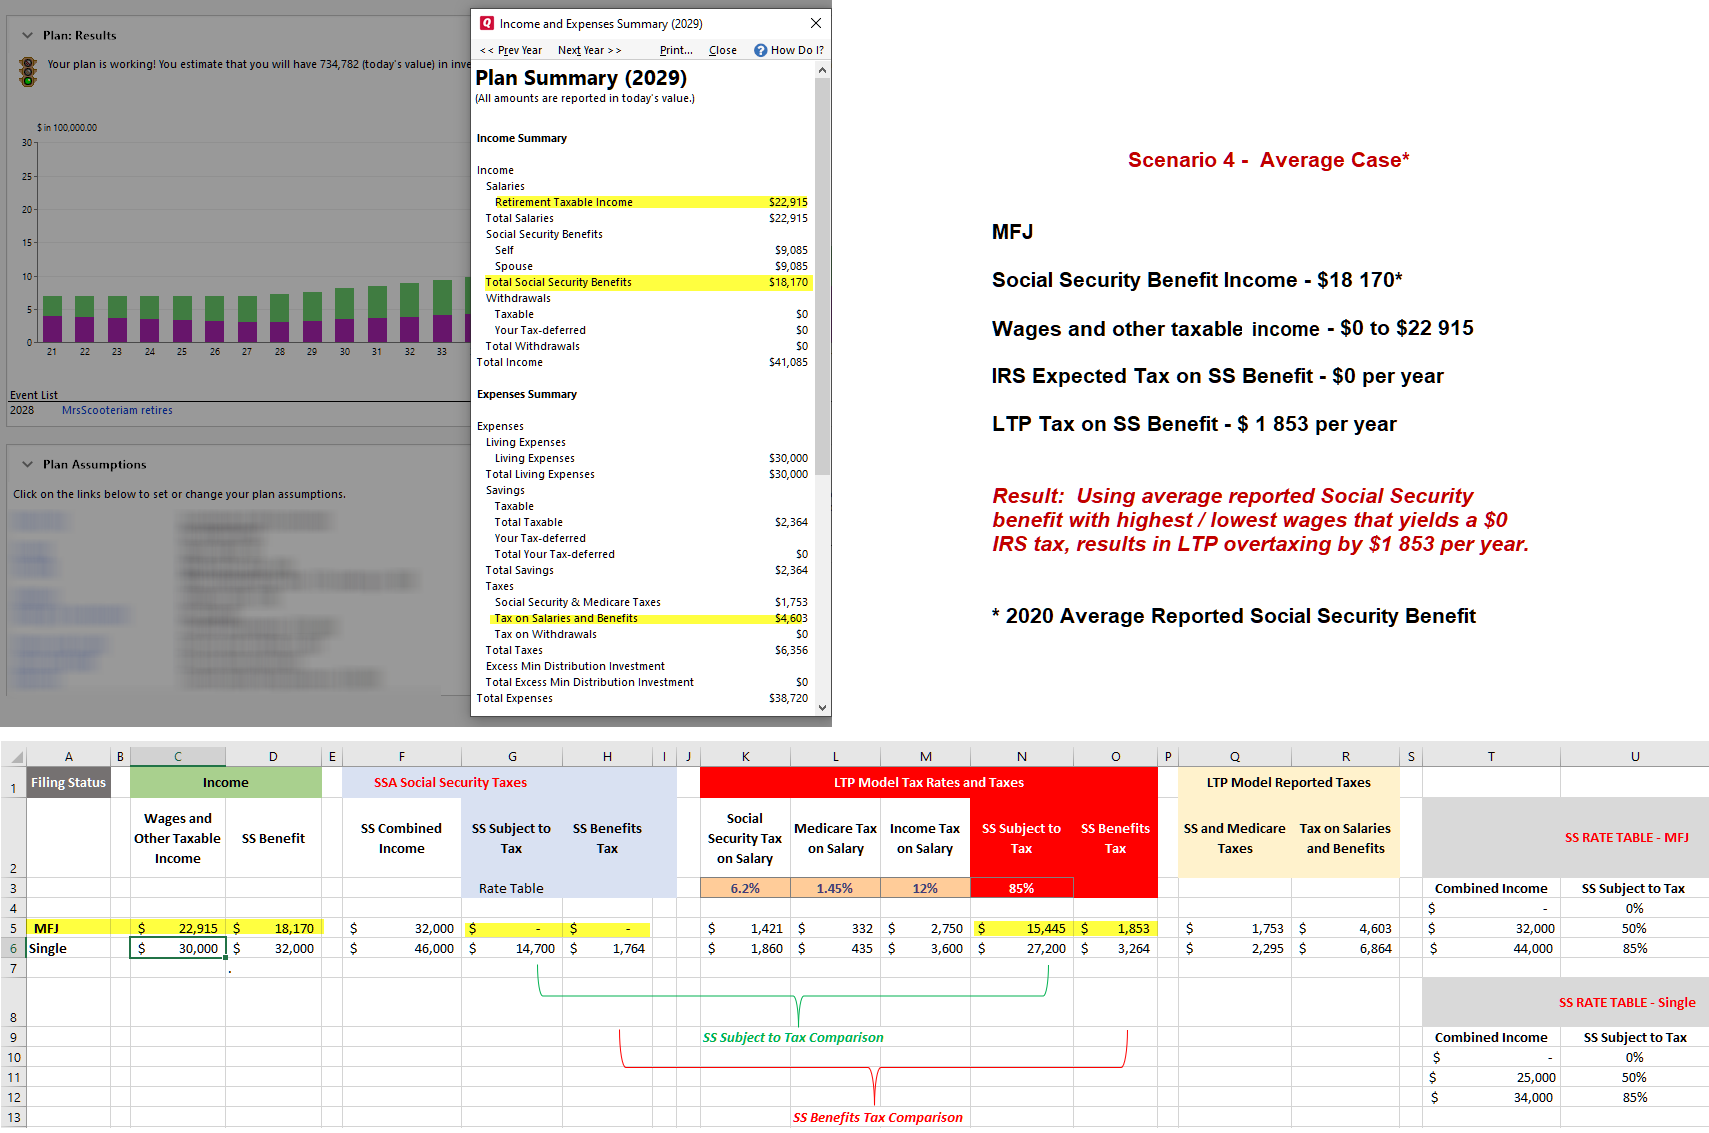Select spreadsheet column U header
This screenshot has width=1709, height=1133.
point(1635,756)
